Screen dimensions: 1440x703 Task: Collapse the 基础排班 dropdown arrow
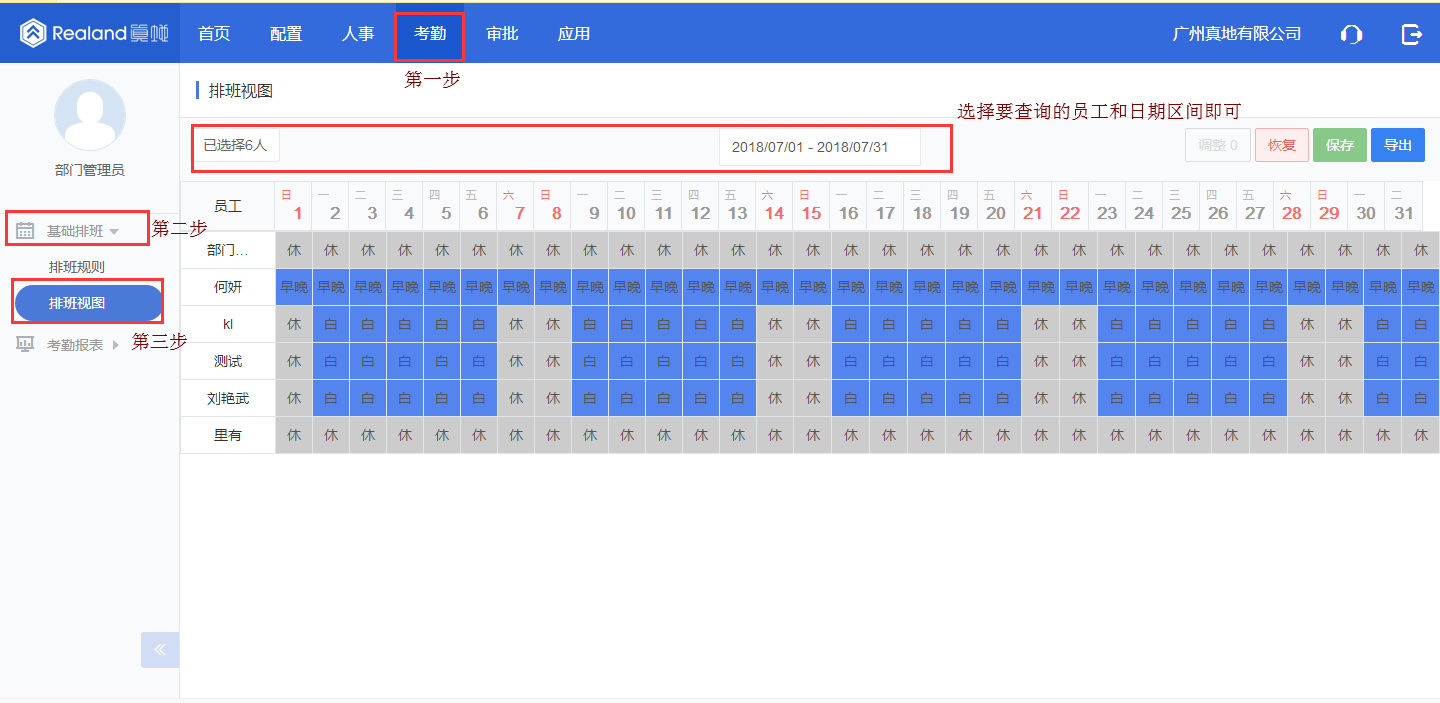(x=114, y=232)
